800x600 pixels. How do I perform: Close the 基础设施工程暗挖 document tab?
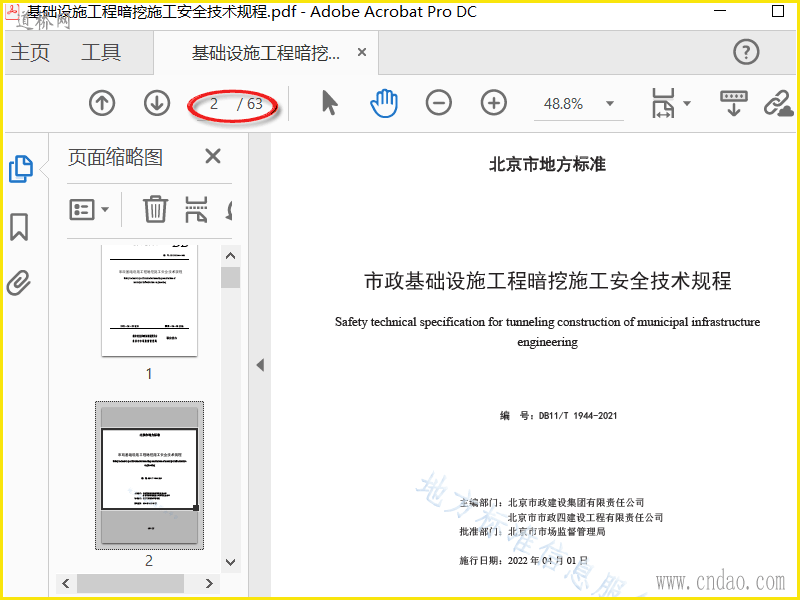point(362,52)
